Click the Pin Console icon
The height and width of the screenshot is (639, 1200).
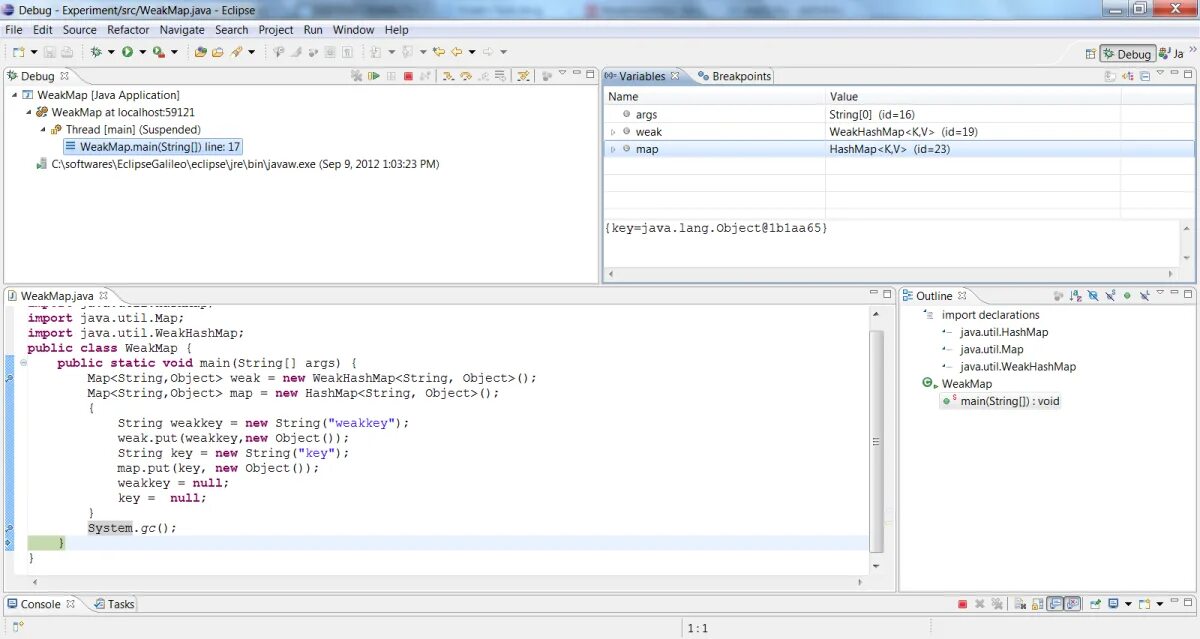[x=1095, y=604]
